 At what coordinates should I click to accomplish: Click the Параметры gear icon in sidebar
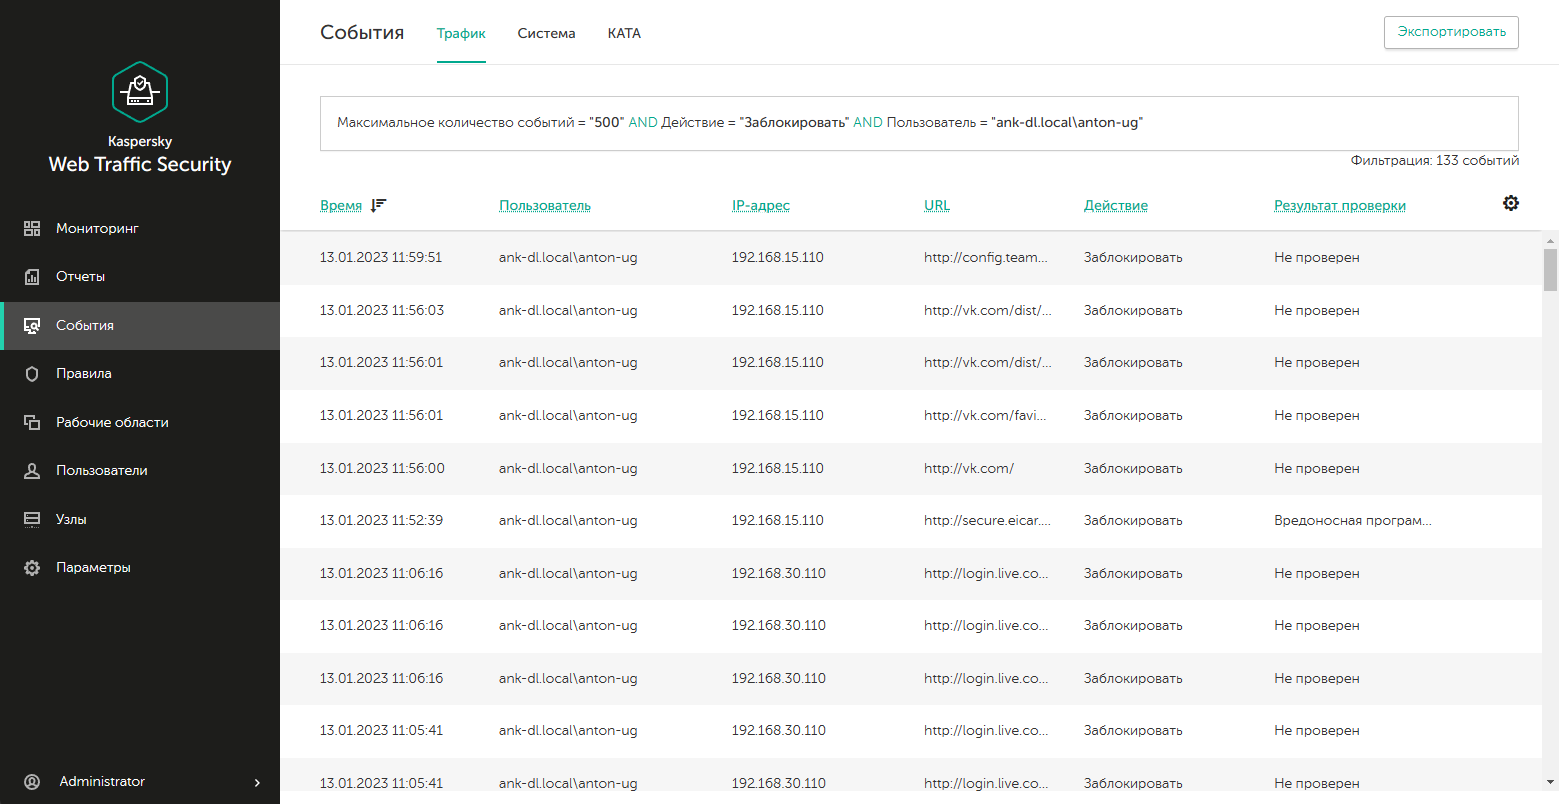pos(32,568)
